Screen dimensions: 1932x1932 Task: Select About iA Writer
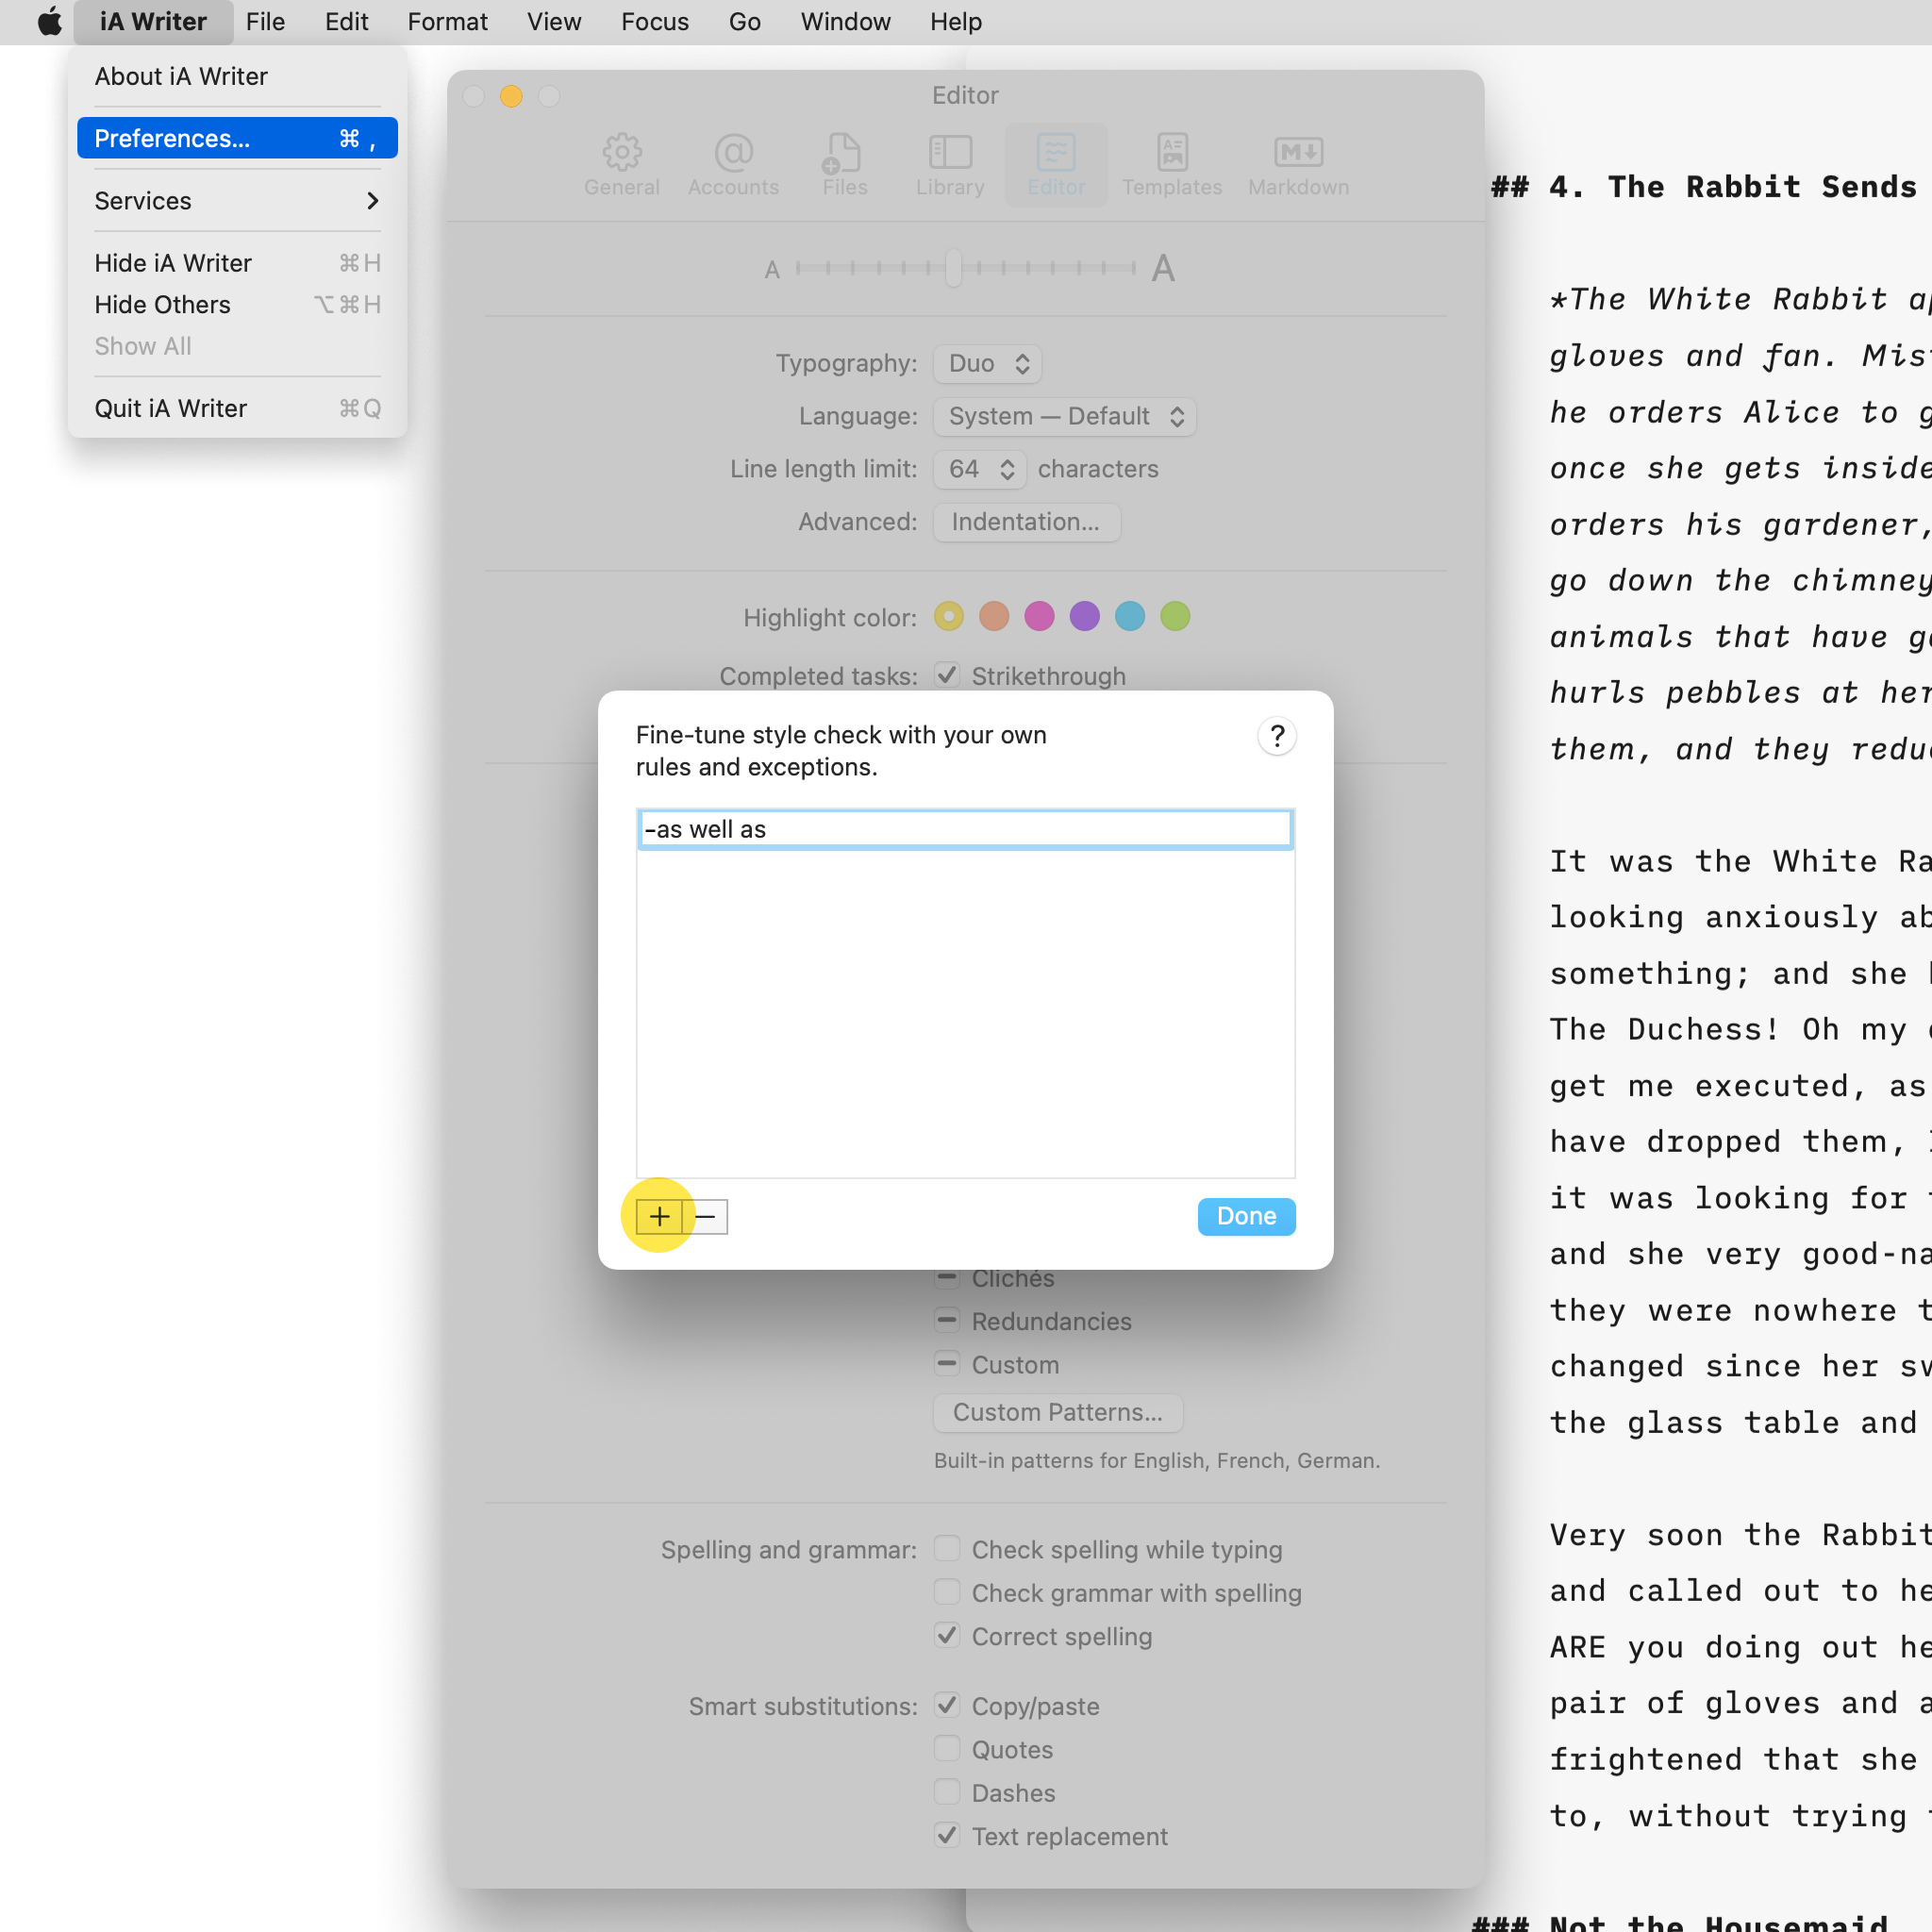(237, 76)
